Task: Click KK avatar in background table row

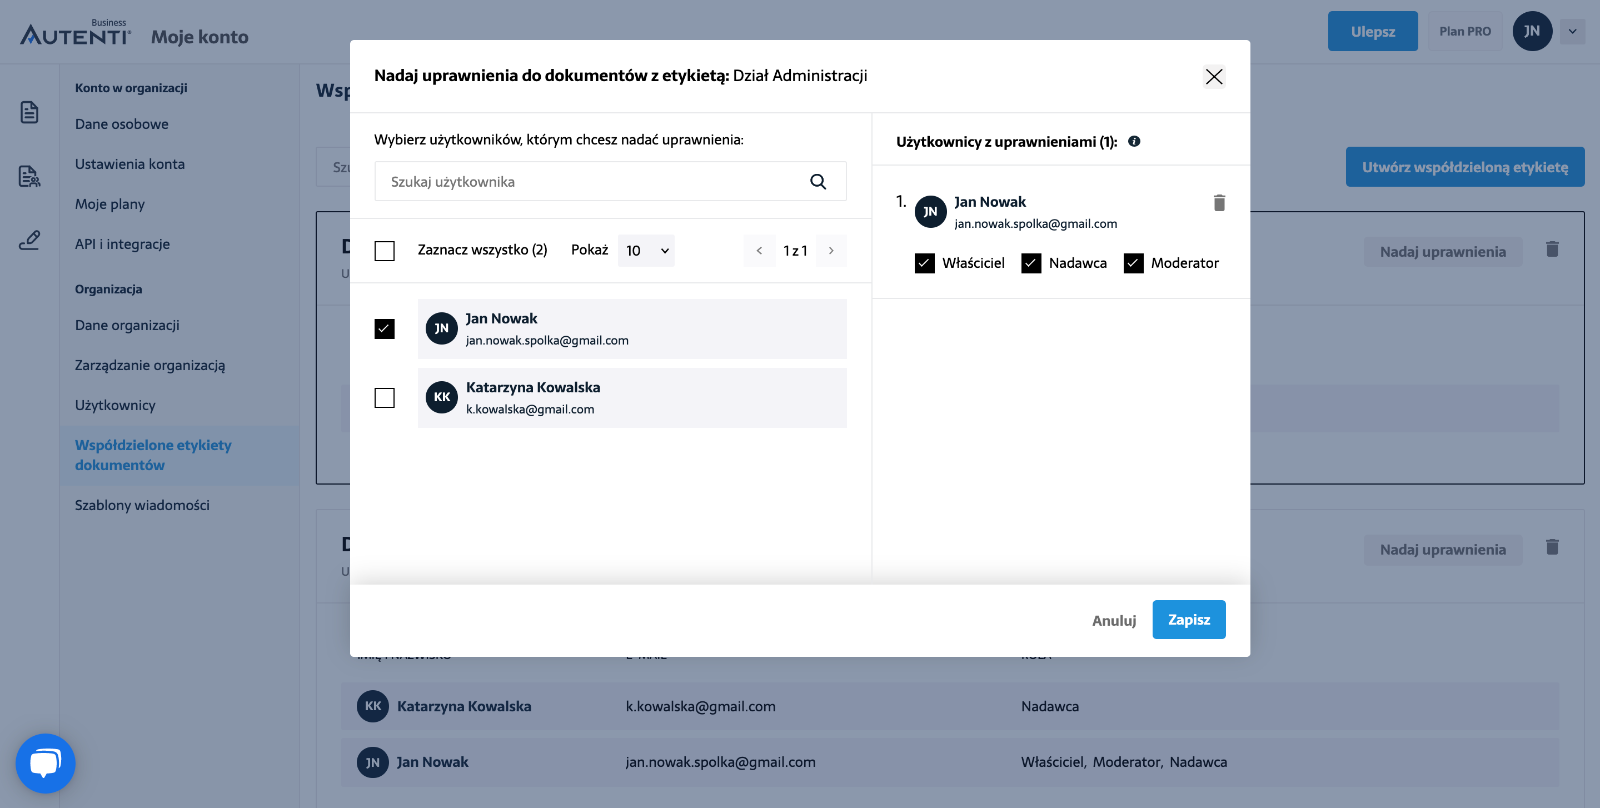Action: click(373, 706)
